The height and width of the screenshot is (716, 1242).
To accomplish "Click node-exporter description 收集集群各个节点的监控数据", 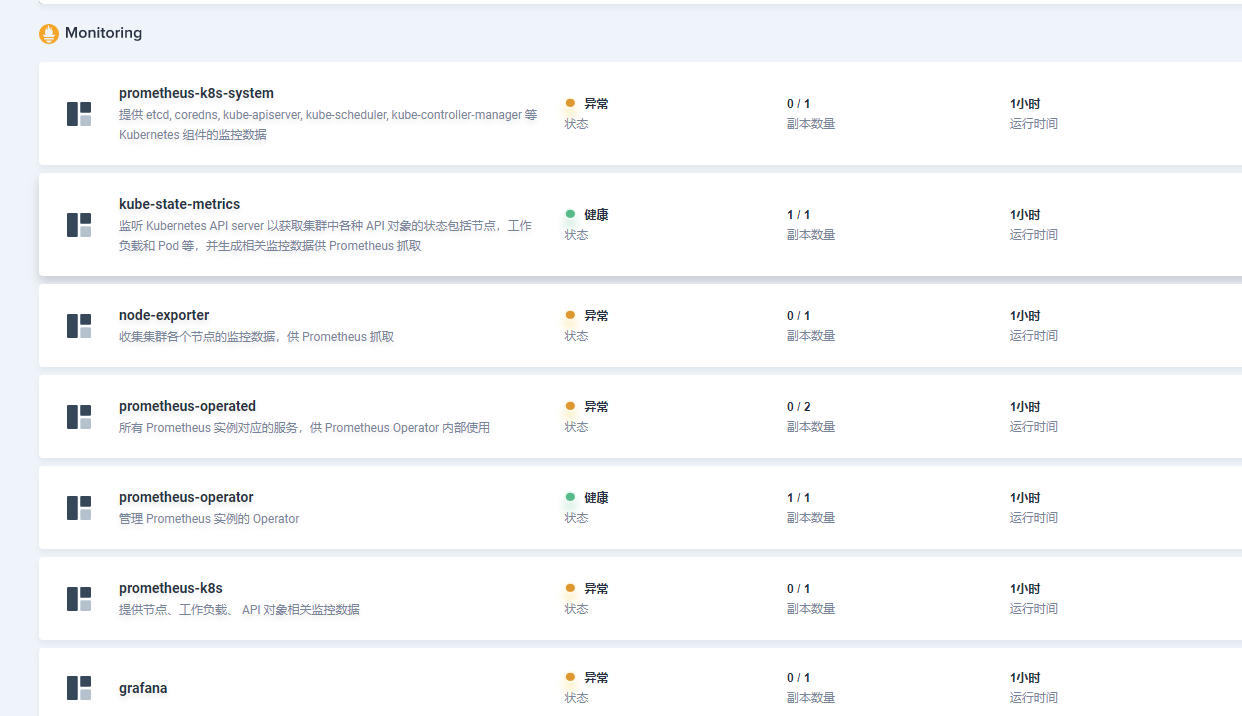I will coord(256,337).
